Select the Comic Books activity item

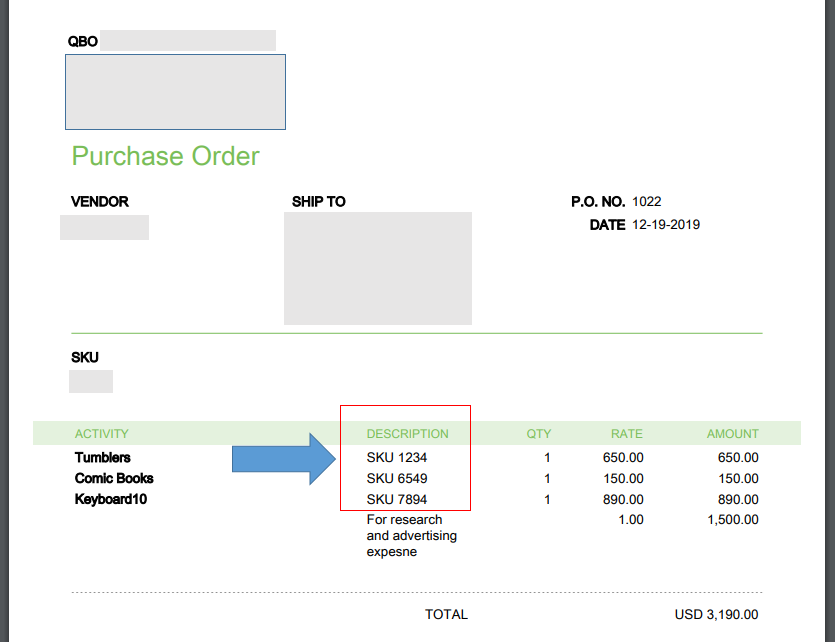pos(114,478)
